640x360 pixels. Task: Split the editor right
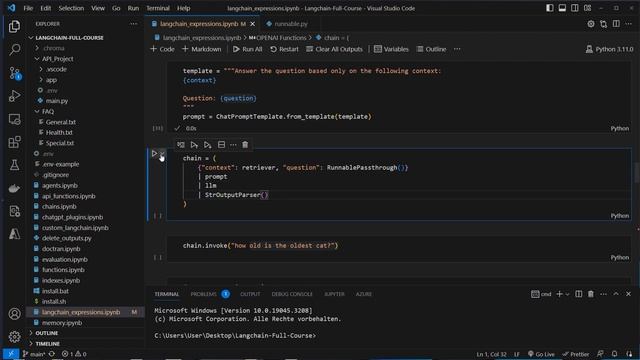[x=616, y=24]
